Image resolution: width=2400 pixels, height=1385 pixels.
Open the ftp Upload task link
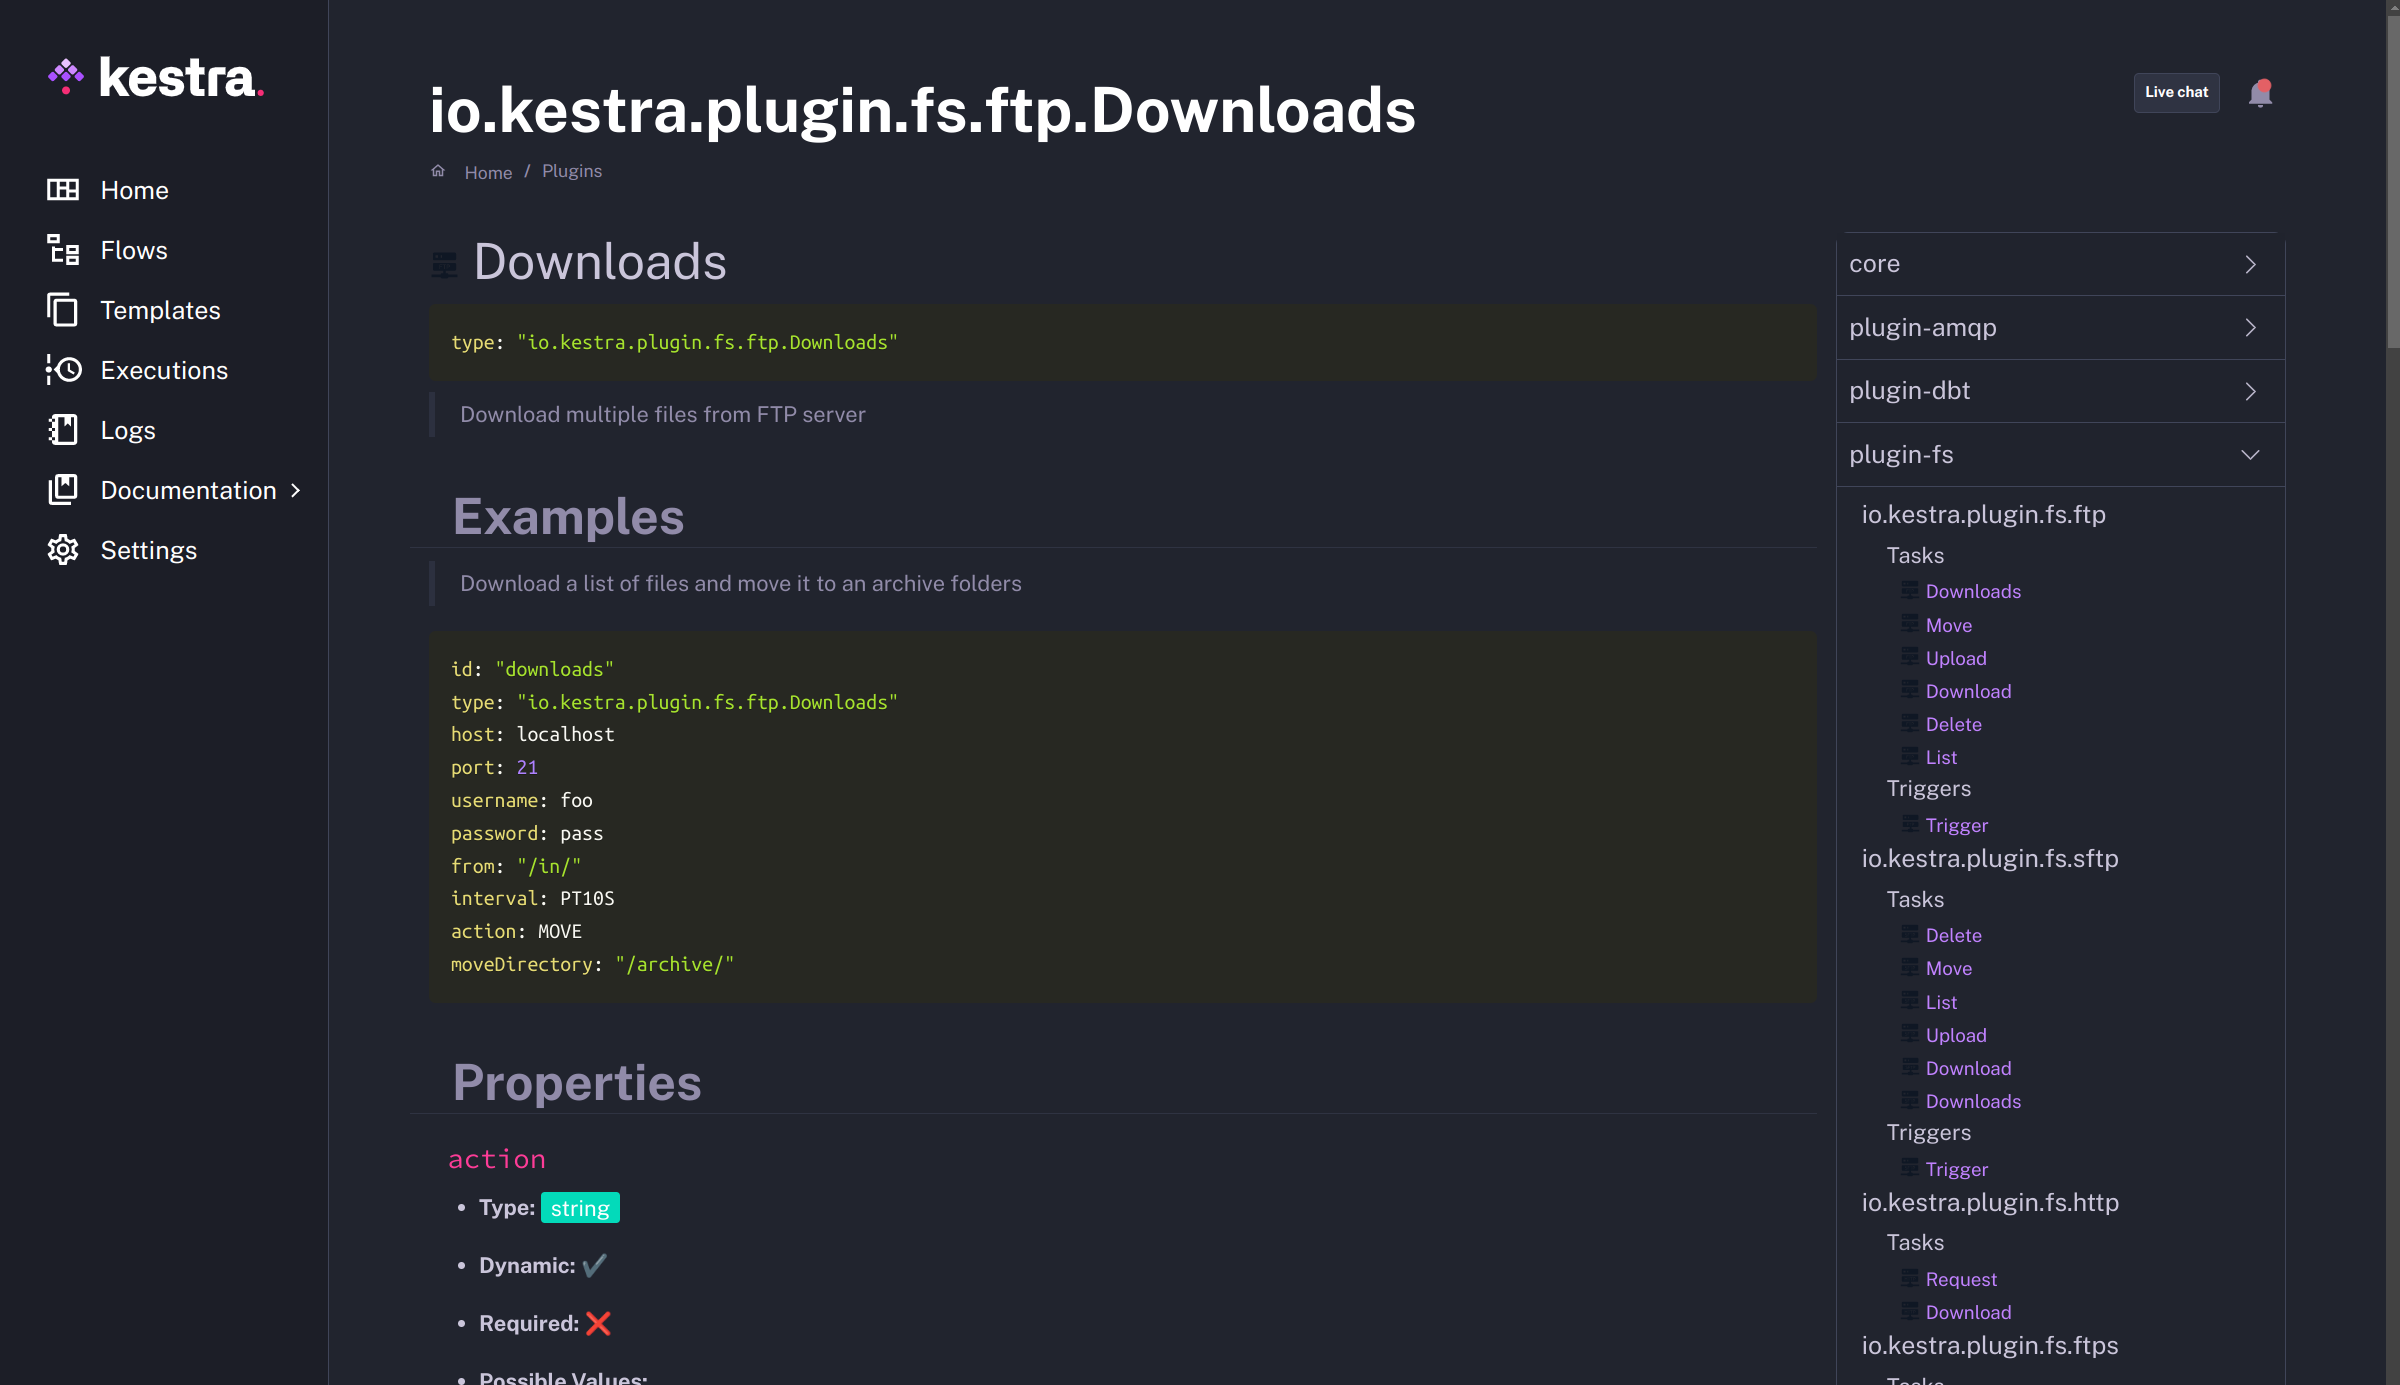1956,658
